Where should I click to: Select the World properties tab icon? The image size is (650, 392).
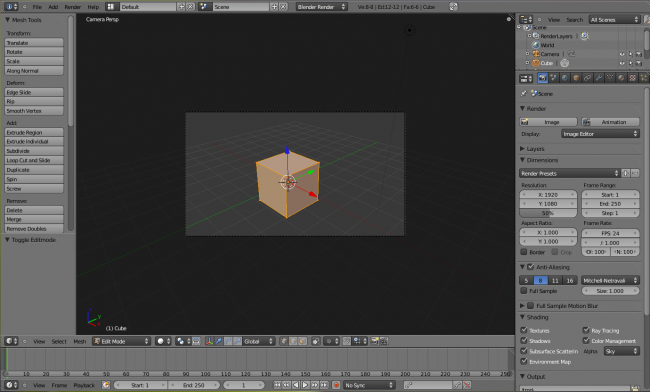(x=565, y=78)
